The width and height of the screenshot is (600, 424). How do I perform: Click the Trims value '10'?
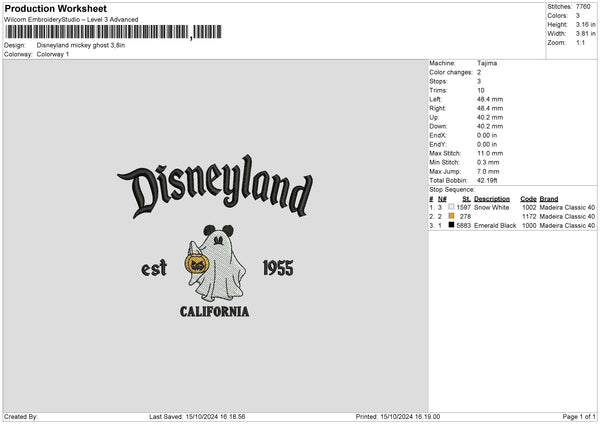click(x=481, y=90)
